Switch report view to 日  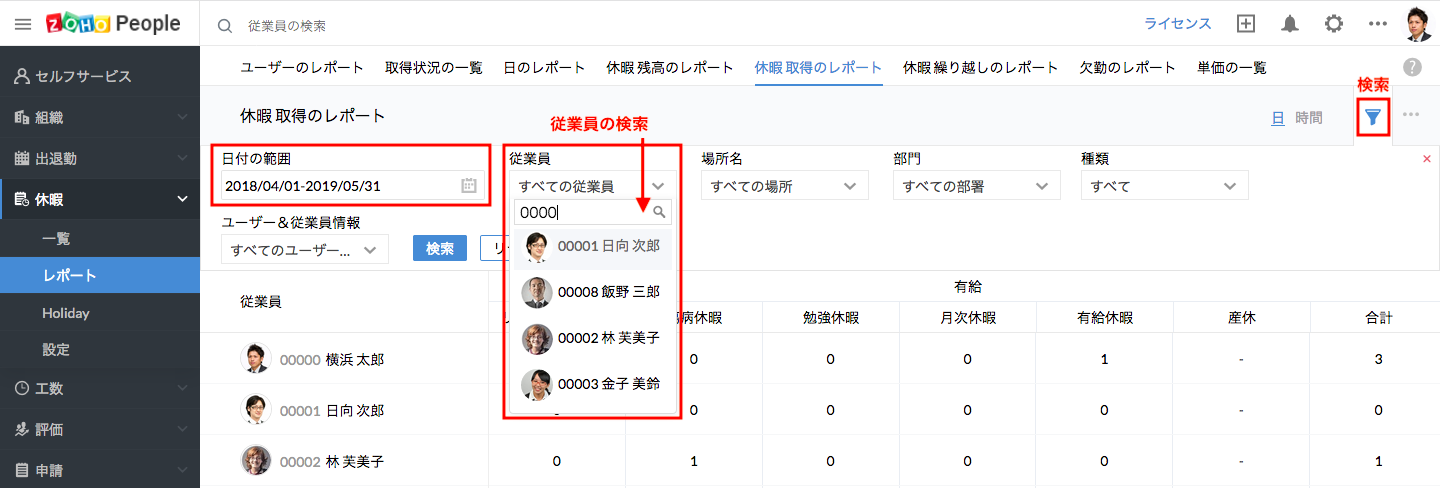click(1277, 118)
